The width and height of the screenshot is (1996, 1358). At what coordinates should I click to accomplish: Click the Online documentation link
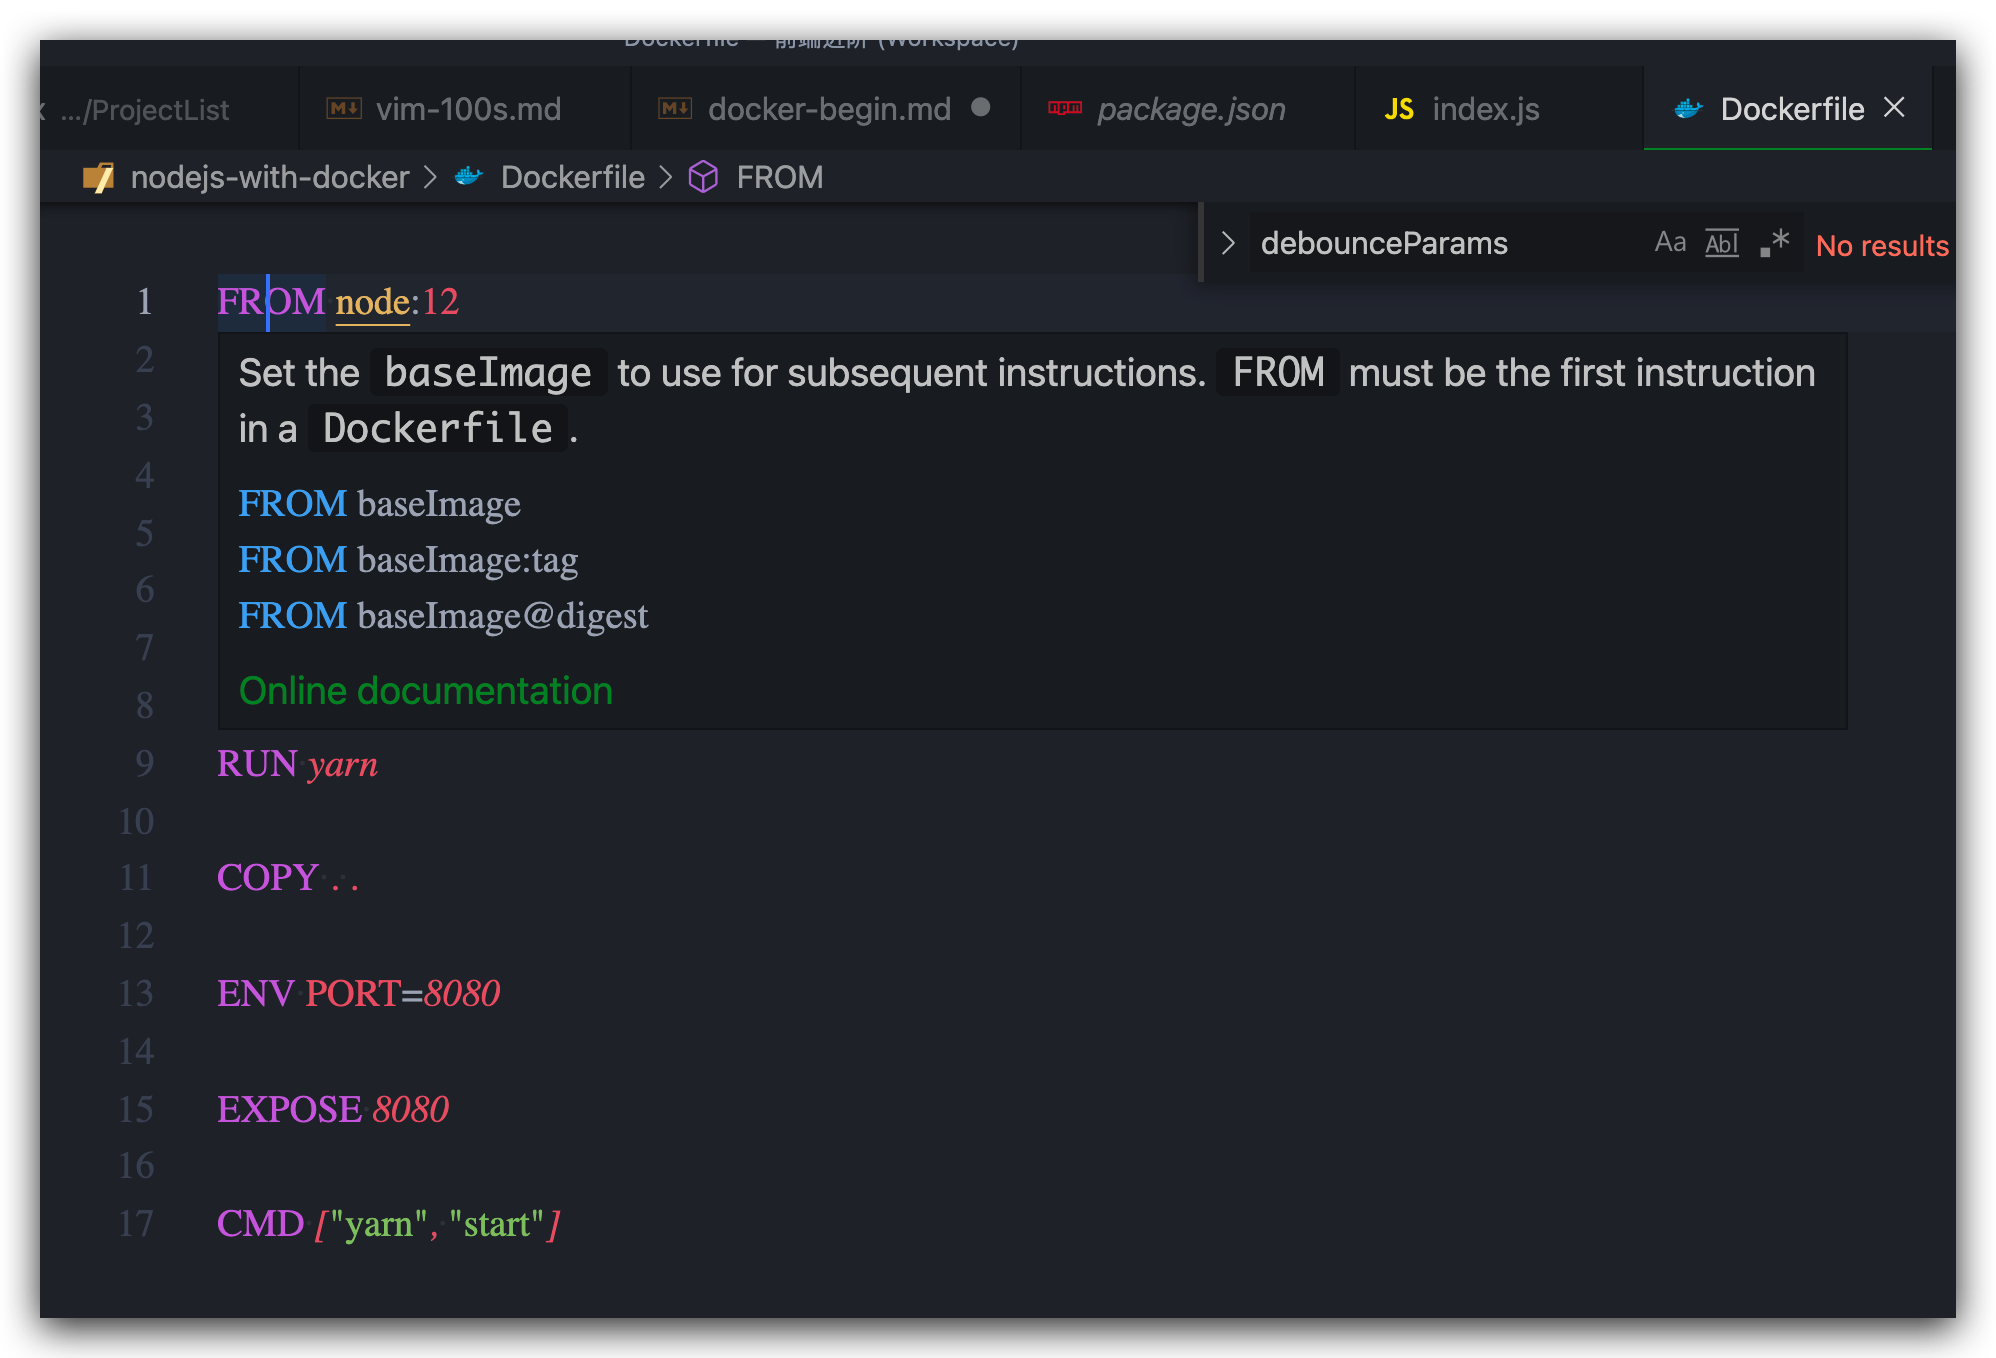coord(425,690)
